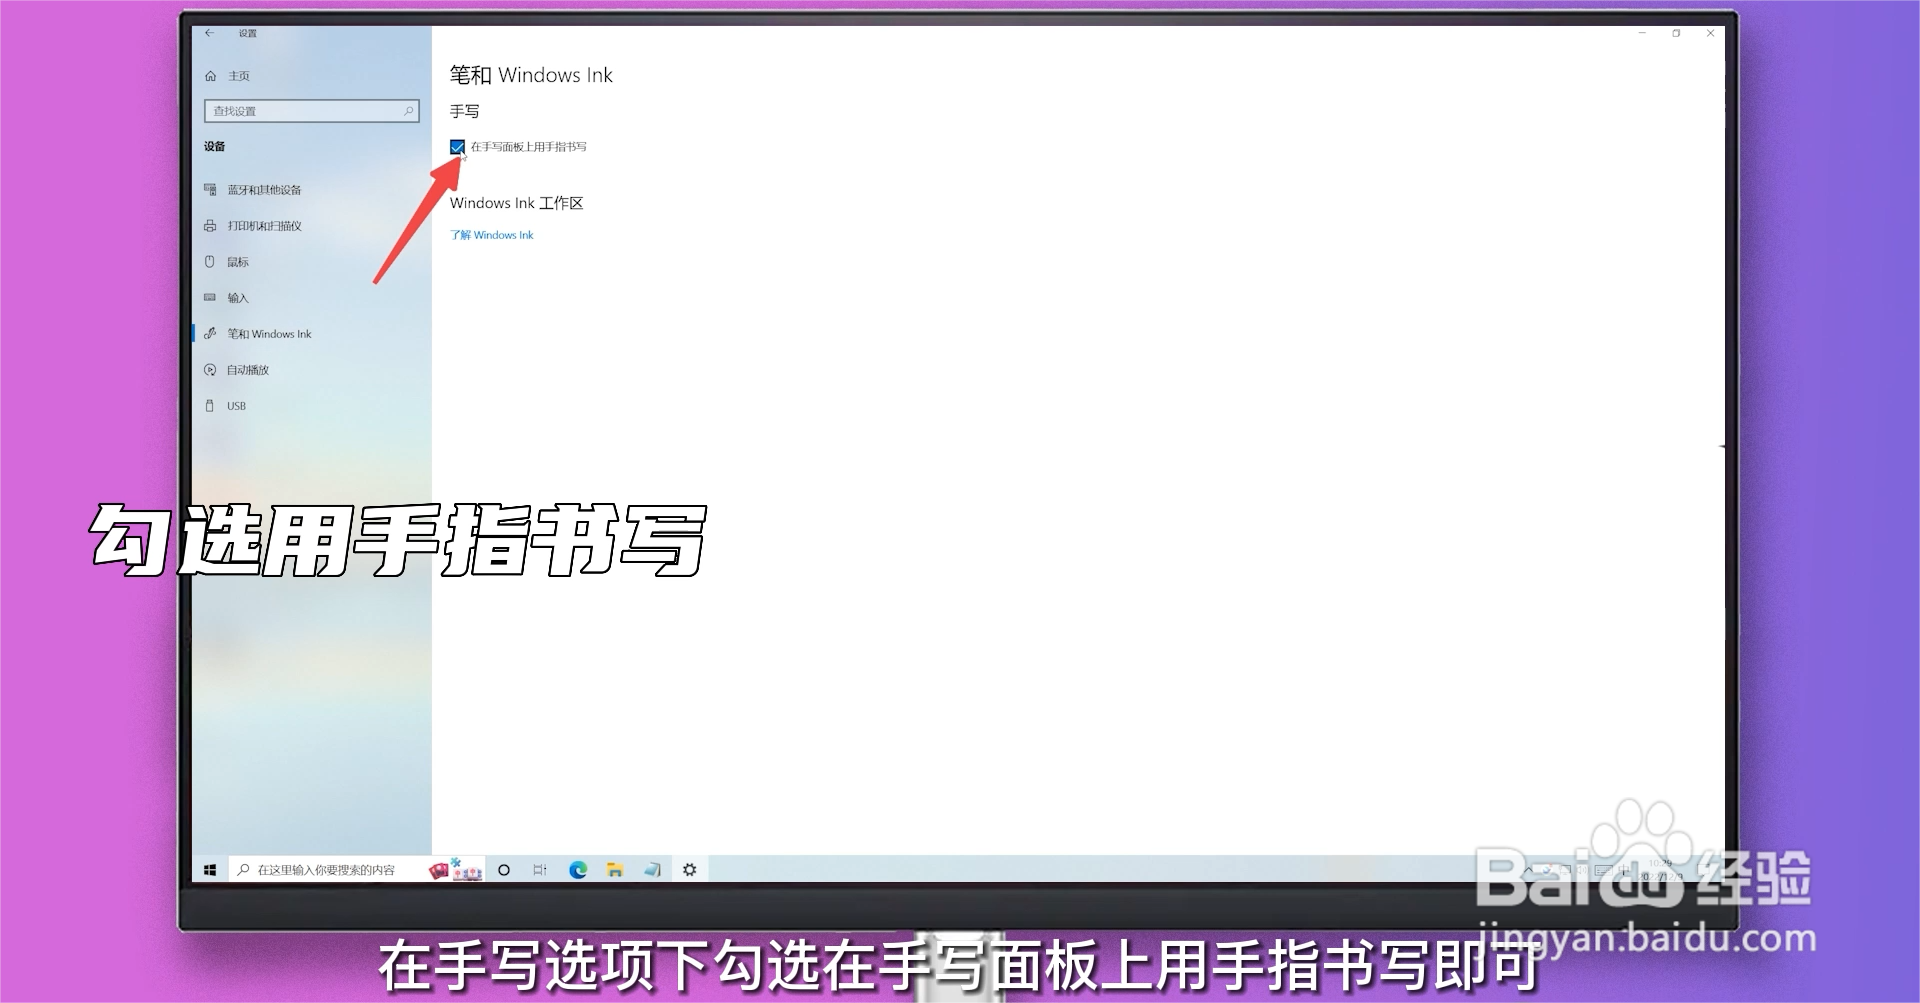Select the 鼠标 (Mouse) settings icon
This screenshot has height=1003, width=1920.
pyautogui.click(x=240, y=261)
